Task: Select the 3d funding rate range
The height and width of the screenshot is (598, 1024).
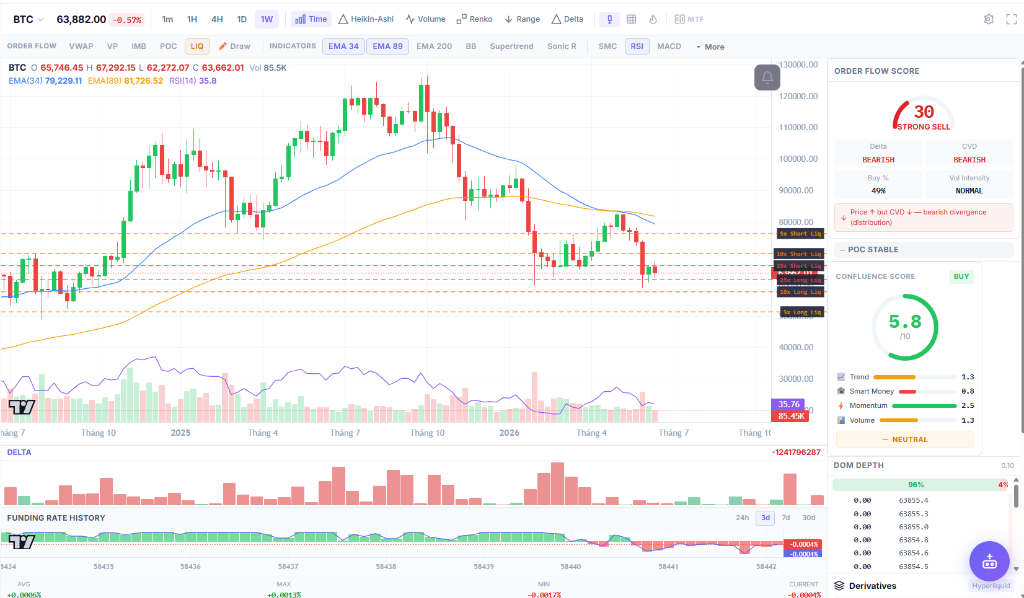Action: click(x=765, y=518)
